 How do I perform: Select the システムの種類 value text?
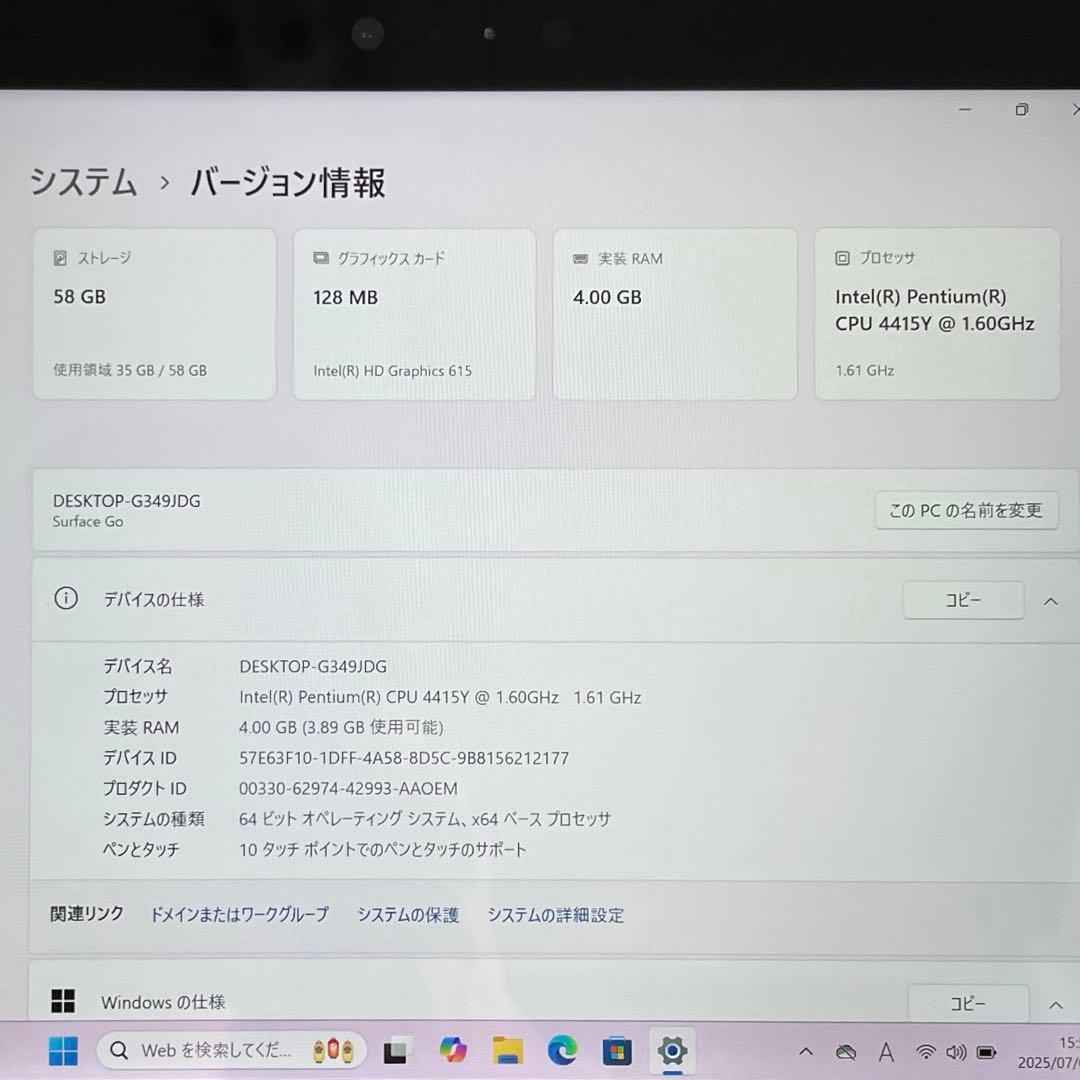(x=425, y=819)
